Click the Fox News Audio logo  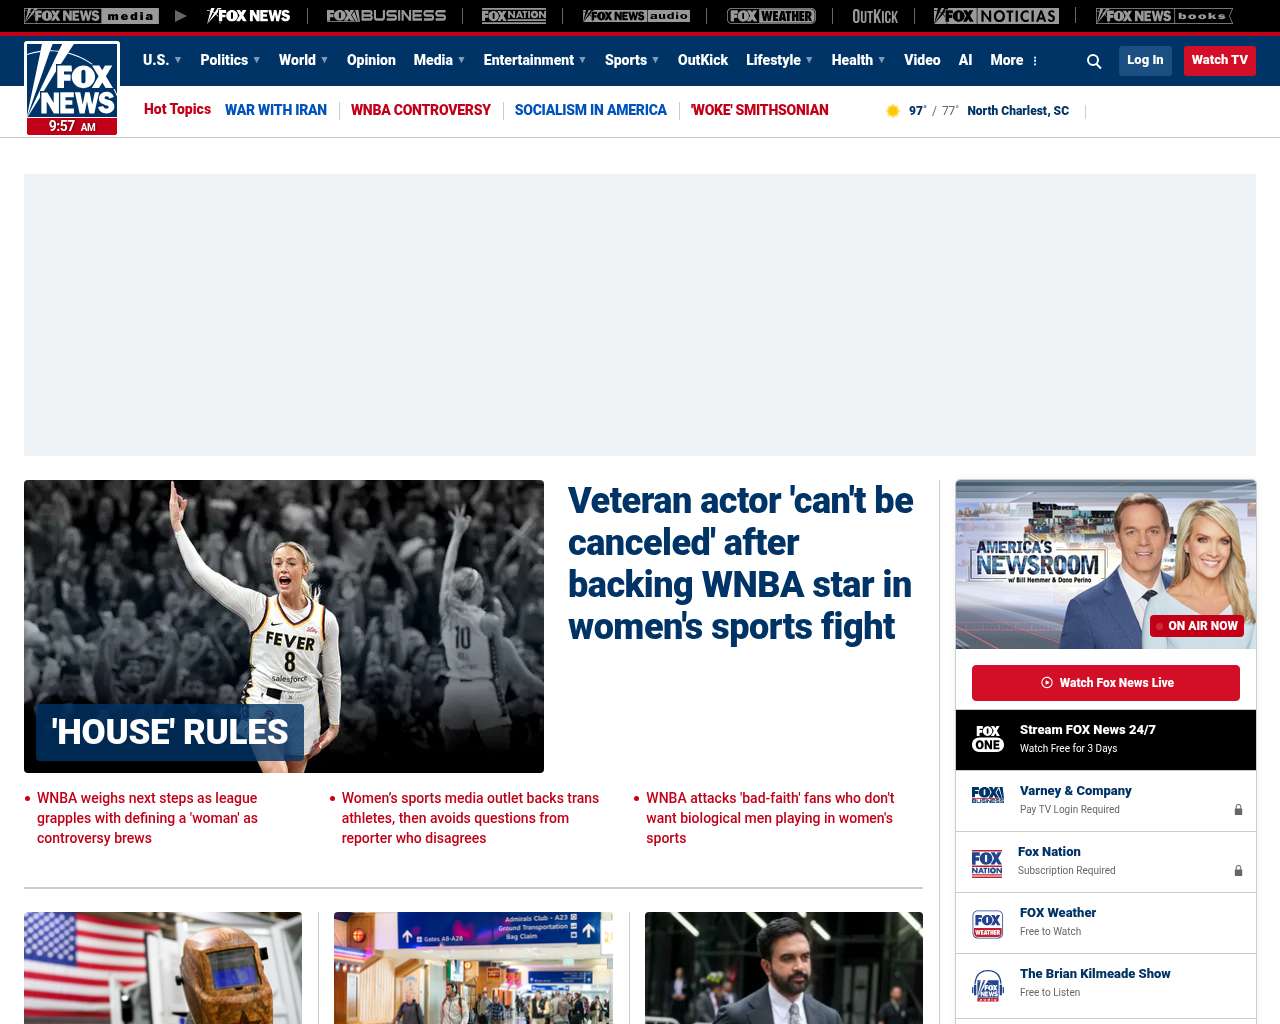coord(636,16)
